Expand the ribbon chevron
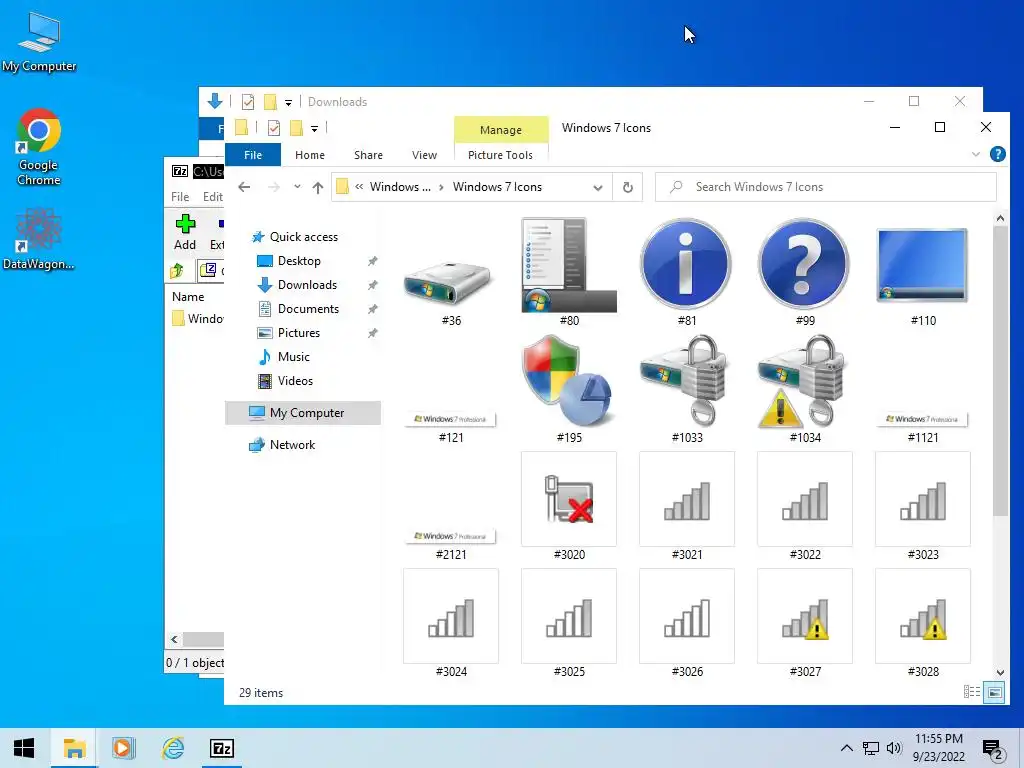The height and width of the screenshot is (768, 1024). 976,155
